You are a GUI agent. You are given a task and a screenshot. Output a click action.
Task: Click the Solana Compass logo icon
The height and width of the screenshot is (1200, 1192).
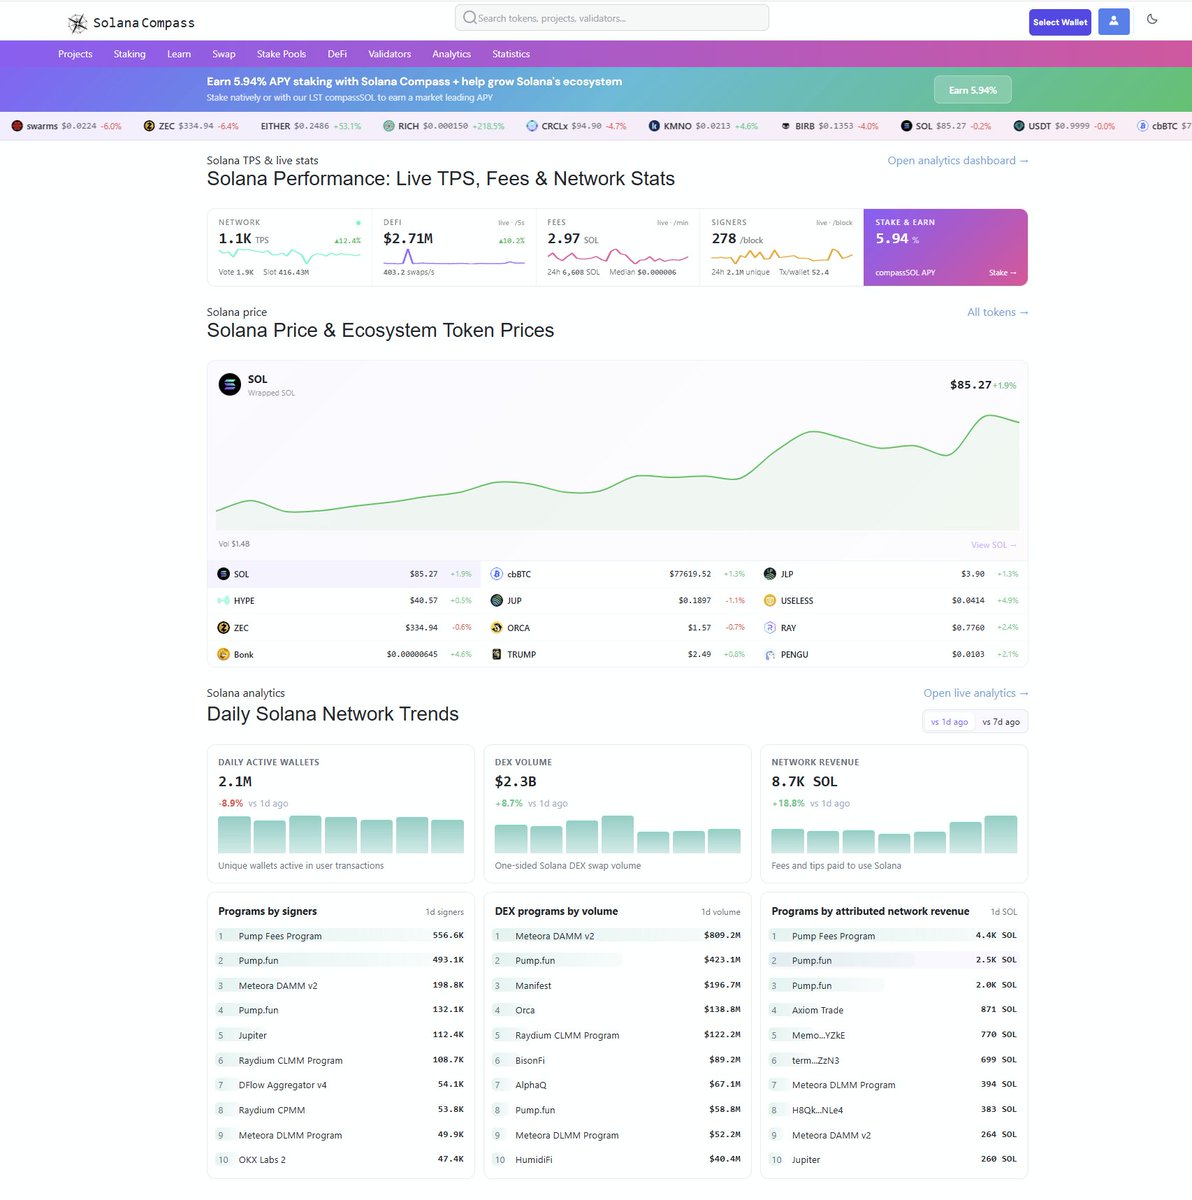[77, 23]
